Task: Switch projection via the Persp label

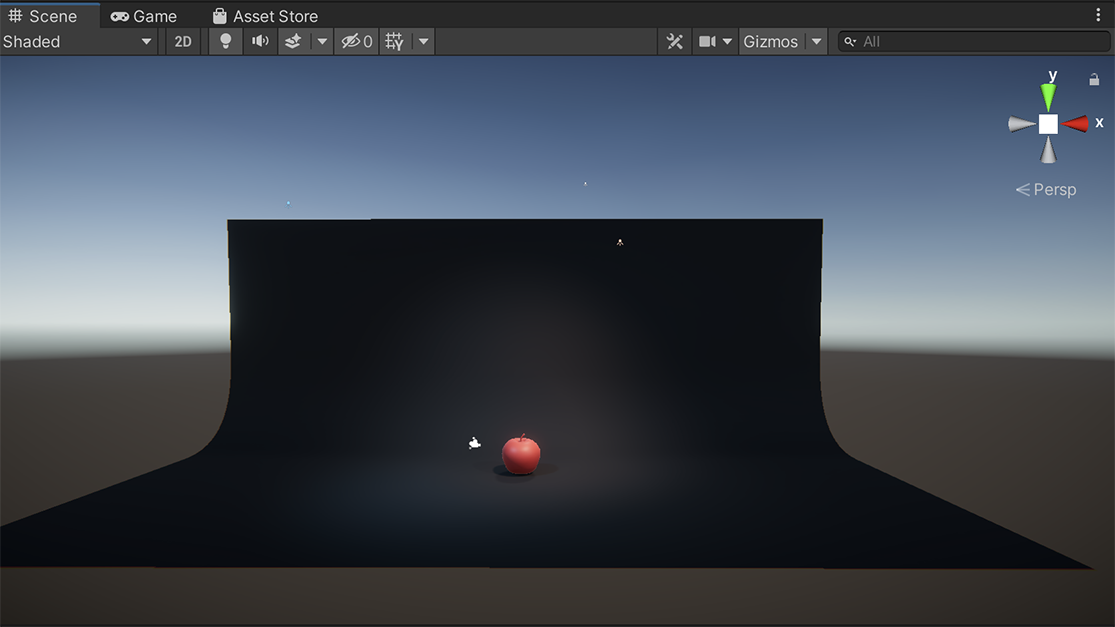Action: [1047, 190]
